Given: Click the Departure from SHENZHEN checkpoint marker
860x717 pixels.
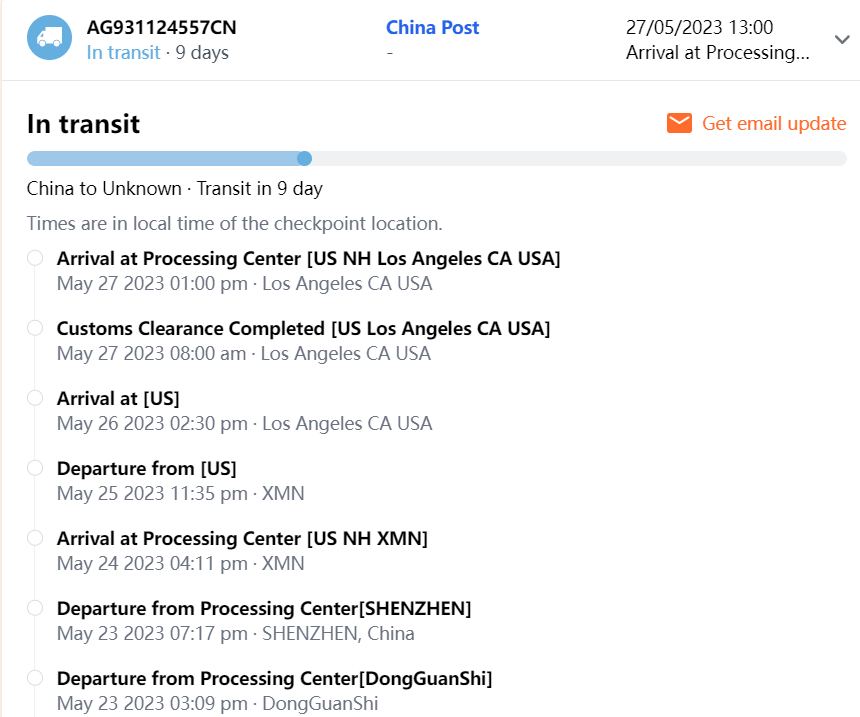Looking at the screenshot, I should point(35,608).
